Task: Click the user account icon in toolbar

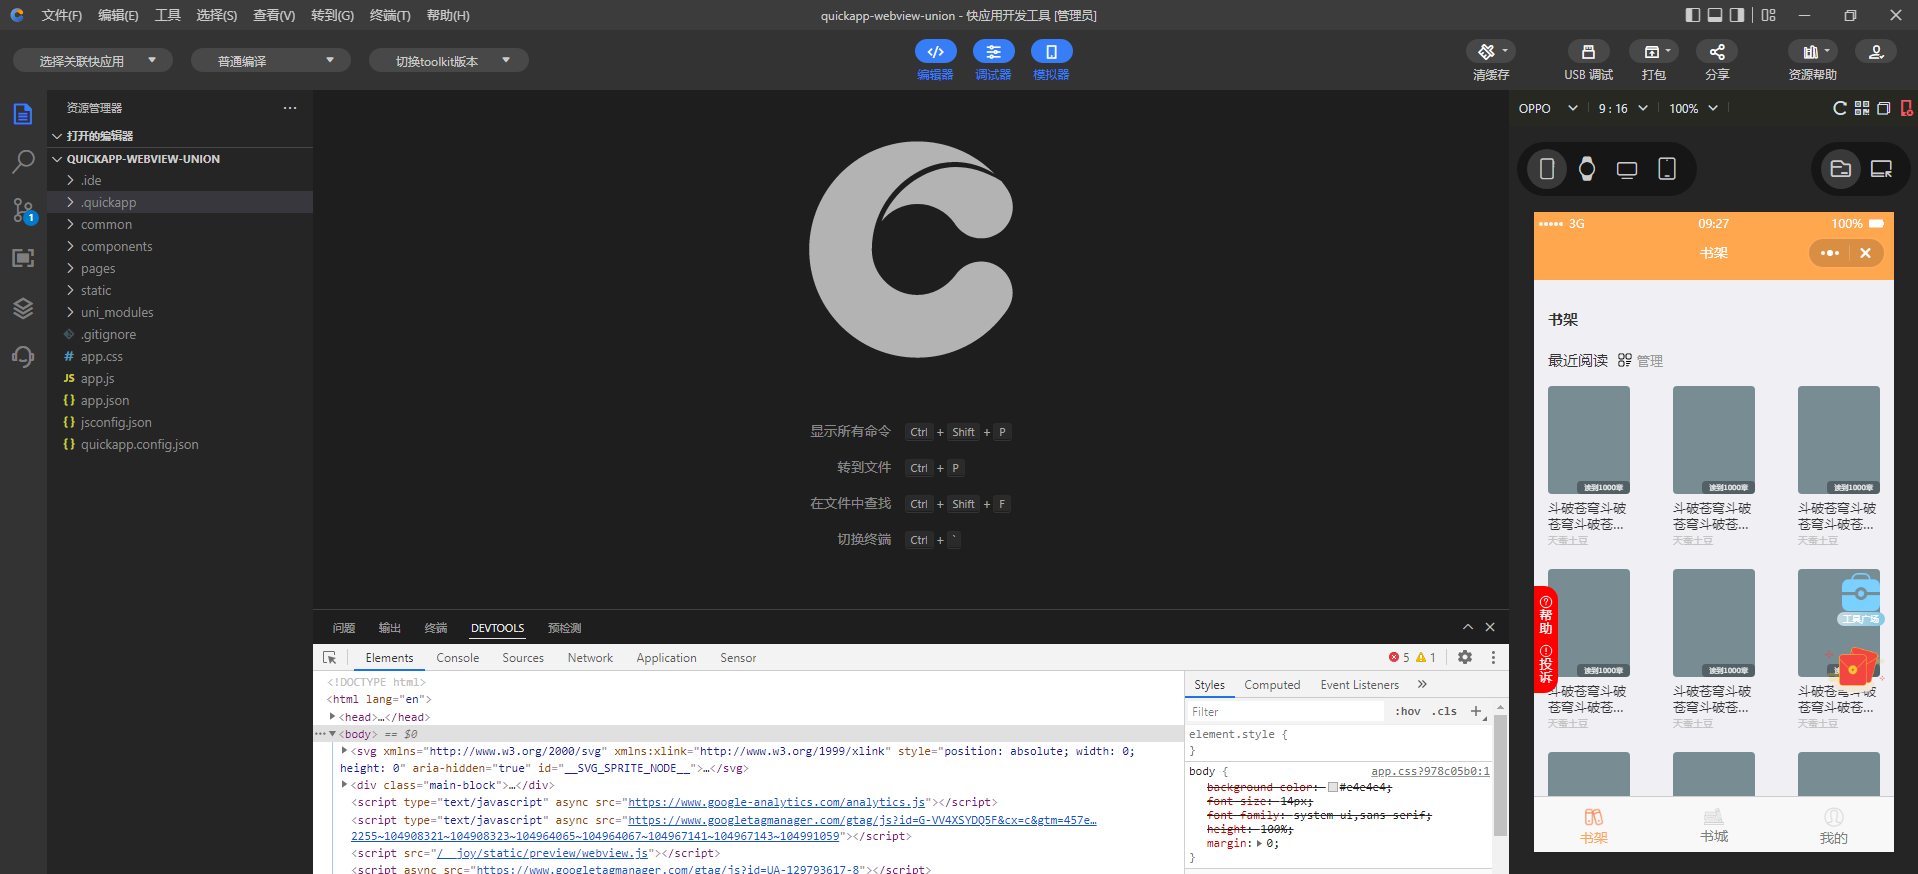Action: 1876,52
